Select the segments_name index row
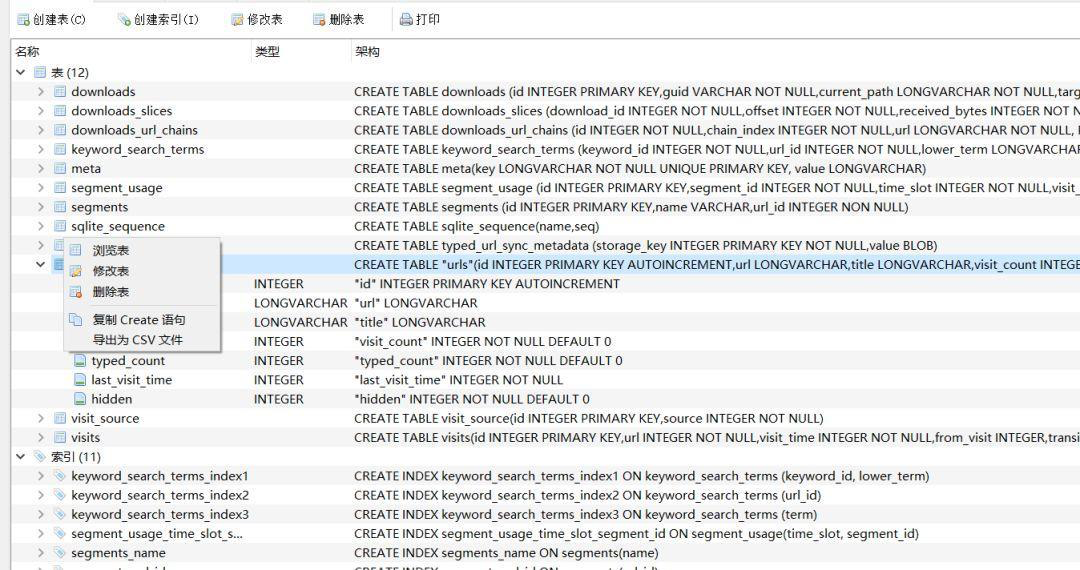Image resolution: width=1080 pixels, height=570 pixels. [x=546, y=553]
